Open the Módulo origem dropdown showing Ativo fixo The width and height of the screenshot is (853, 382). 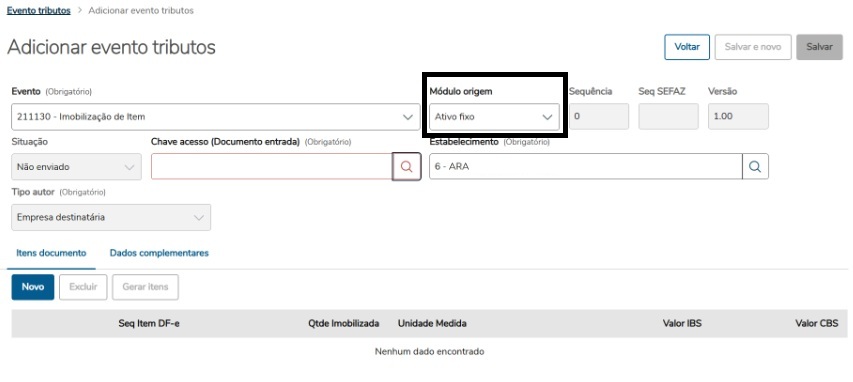click(x=494, y=116)
